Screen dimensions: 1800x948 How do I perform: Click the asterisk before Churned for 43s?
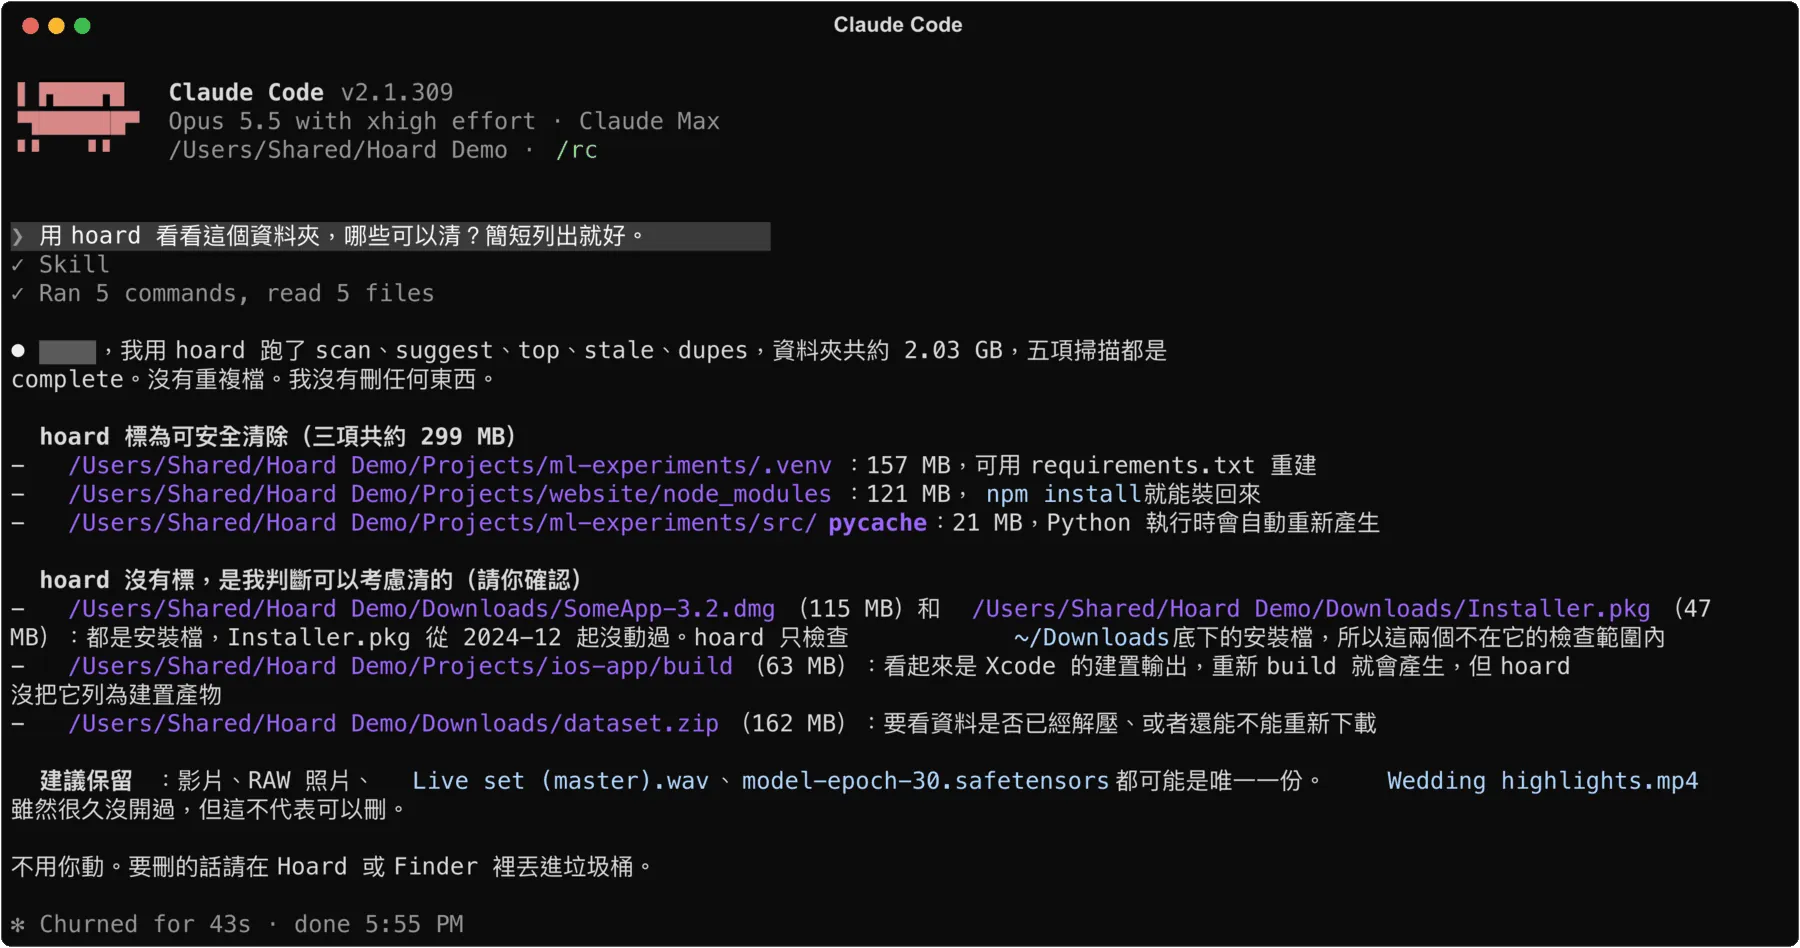(x=18, y=925)
